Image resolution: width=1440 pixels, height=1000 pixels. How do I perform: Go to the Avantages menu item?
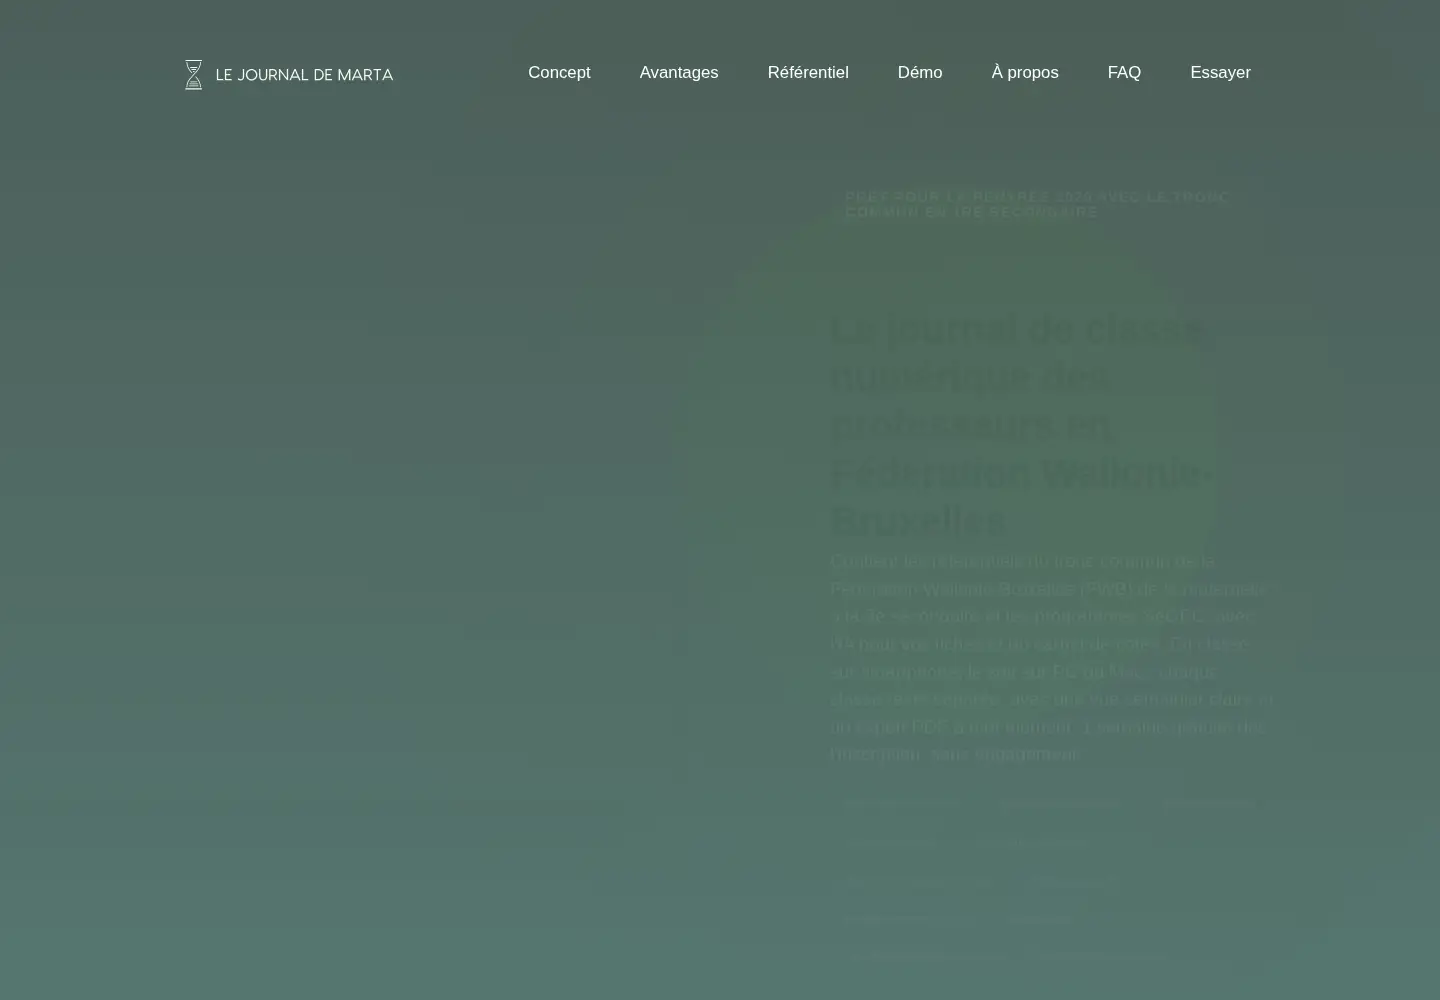coord(679,72)
